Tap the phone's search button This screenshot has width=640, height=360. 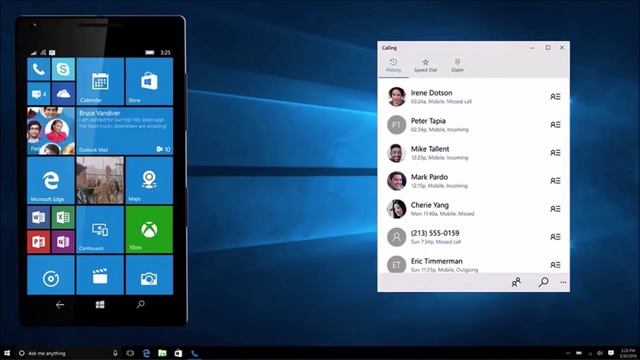(140, 304)
